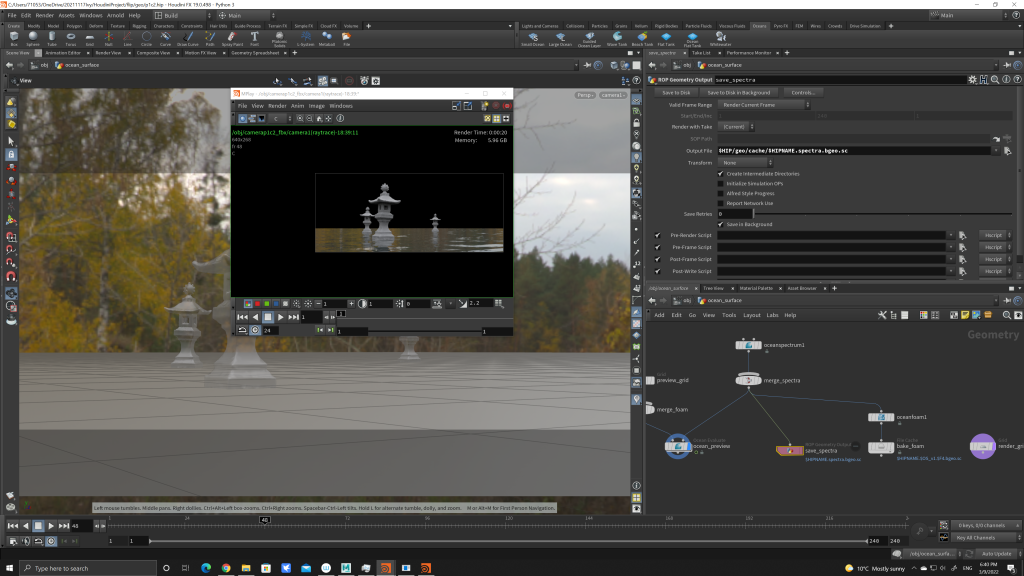Uncheck Create Intermediate Directories
This screenshot has height=576, width=1024.
click(x=720, y=173)
